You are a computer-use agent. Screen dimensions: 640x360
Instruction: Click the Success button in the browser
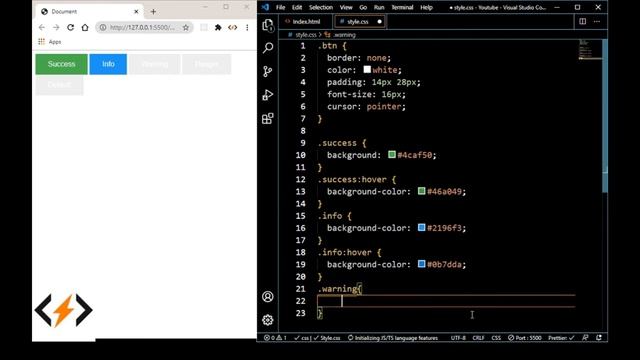click(x=61, y=64)
